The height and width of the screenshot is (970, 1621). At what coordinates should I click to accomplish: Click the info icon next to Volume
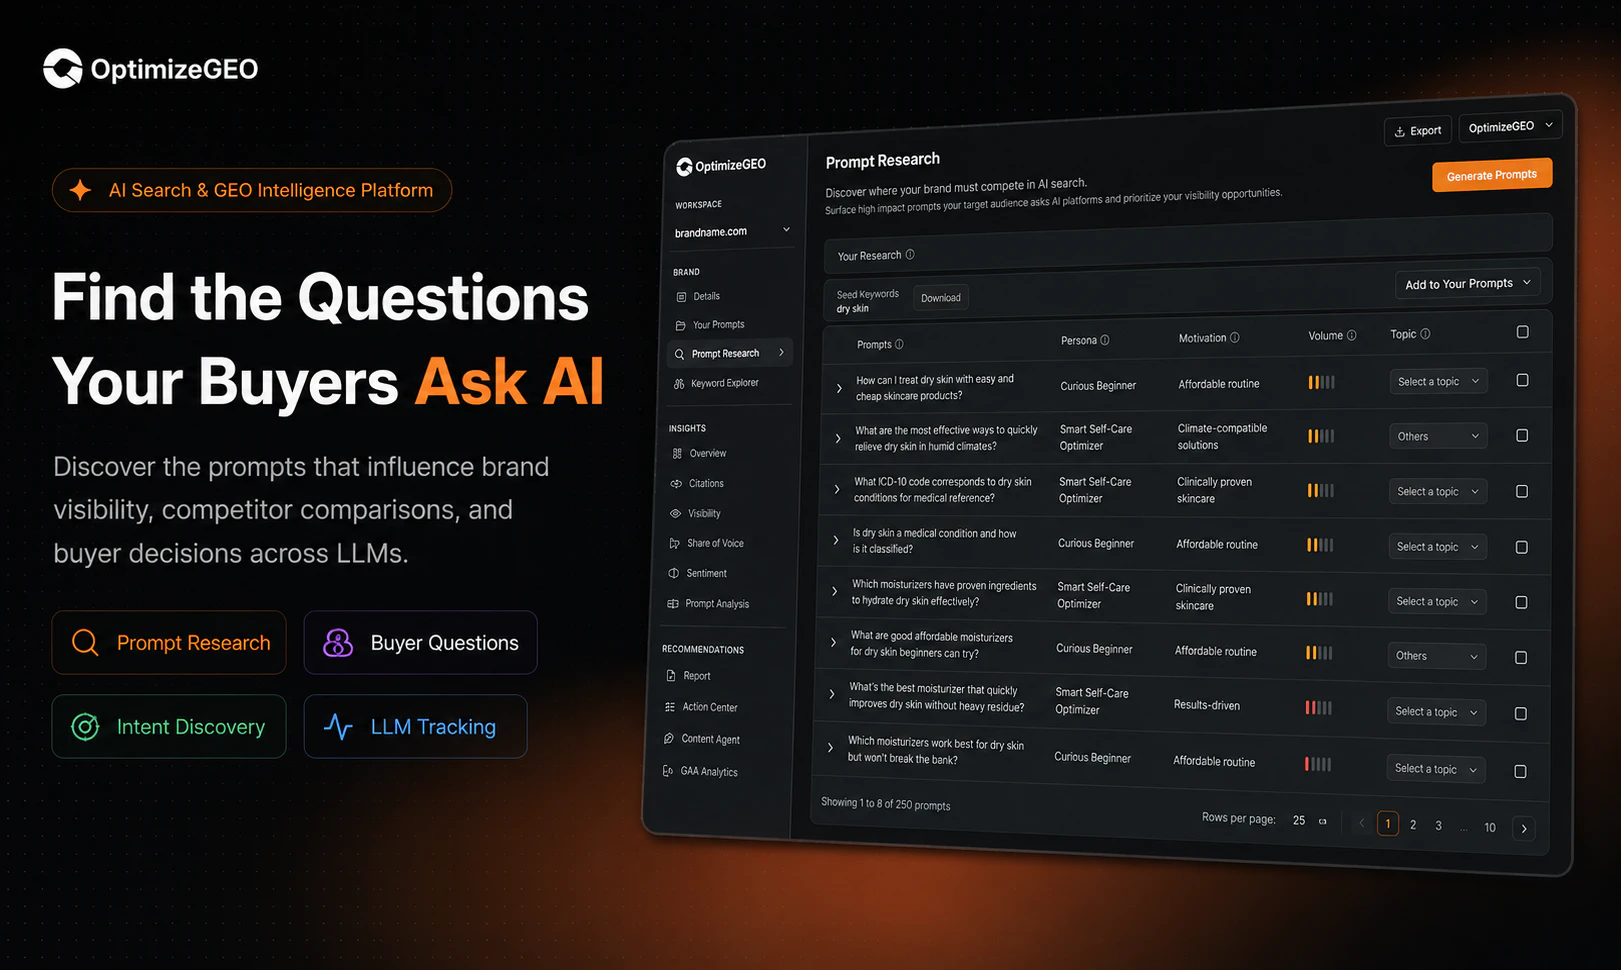click(x=1352, y=335)
